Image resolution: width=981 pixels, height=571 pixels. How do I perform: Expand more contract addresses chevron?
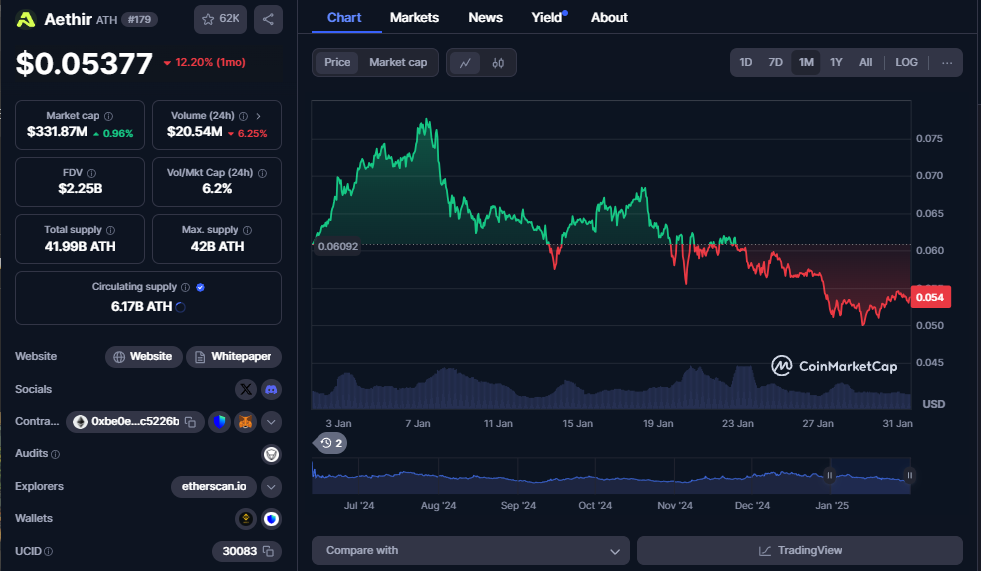click(271, 422)
